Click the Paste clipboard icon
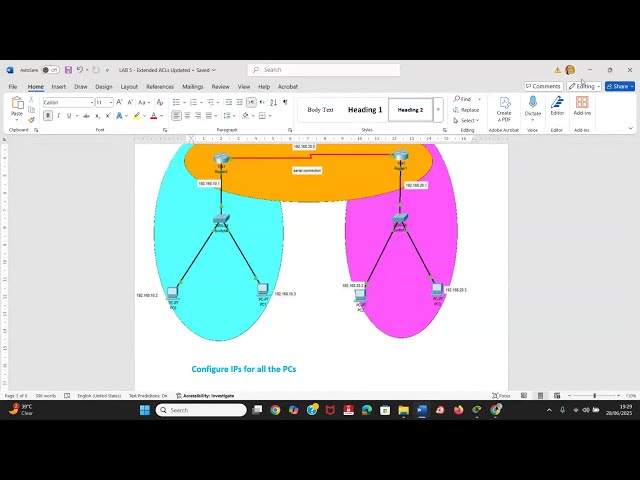 coord(17,104)
